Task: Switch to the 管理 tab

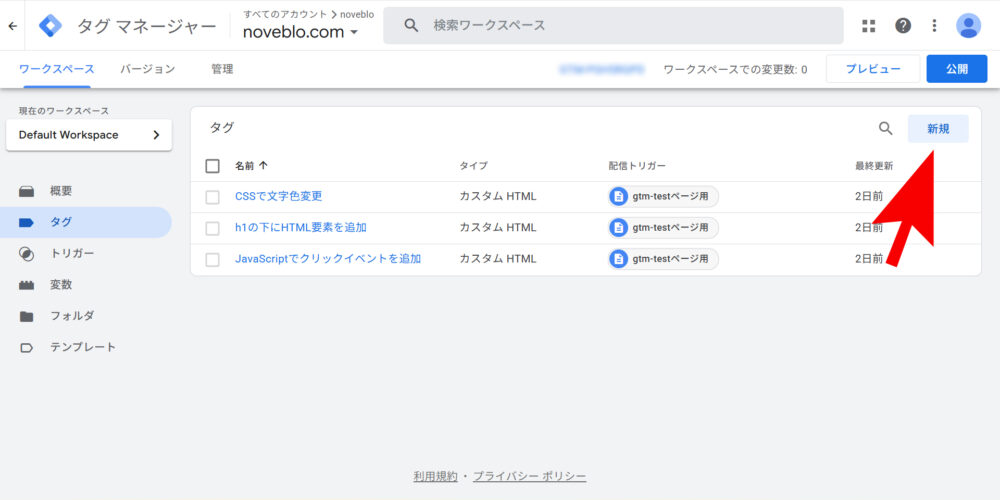Action: (x=222, y=69)
